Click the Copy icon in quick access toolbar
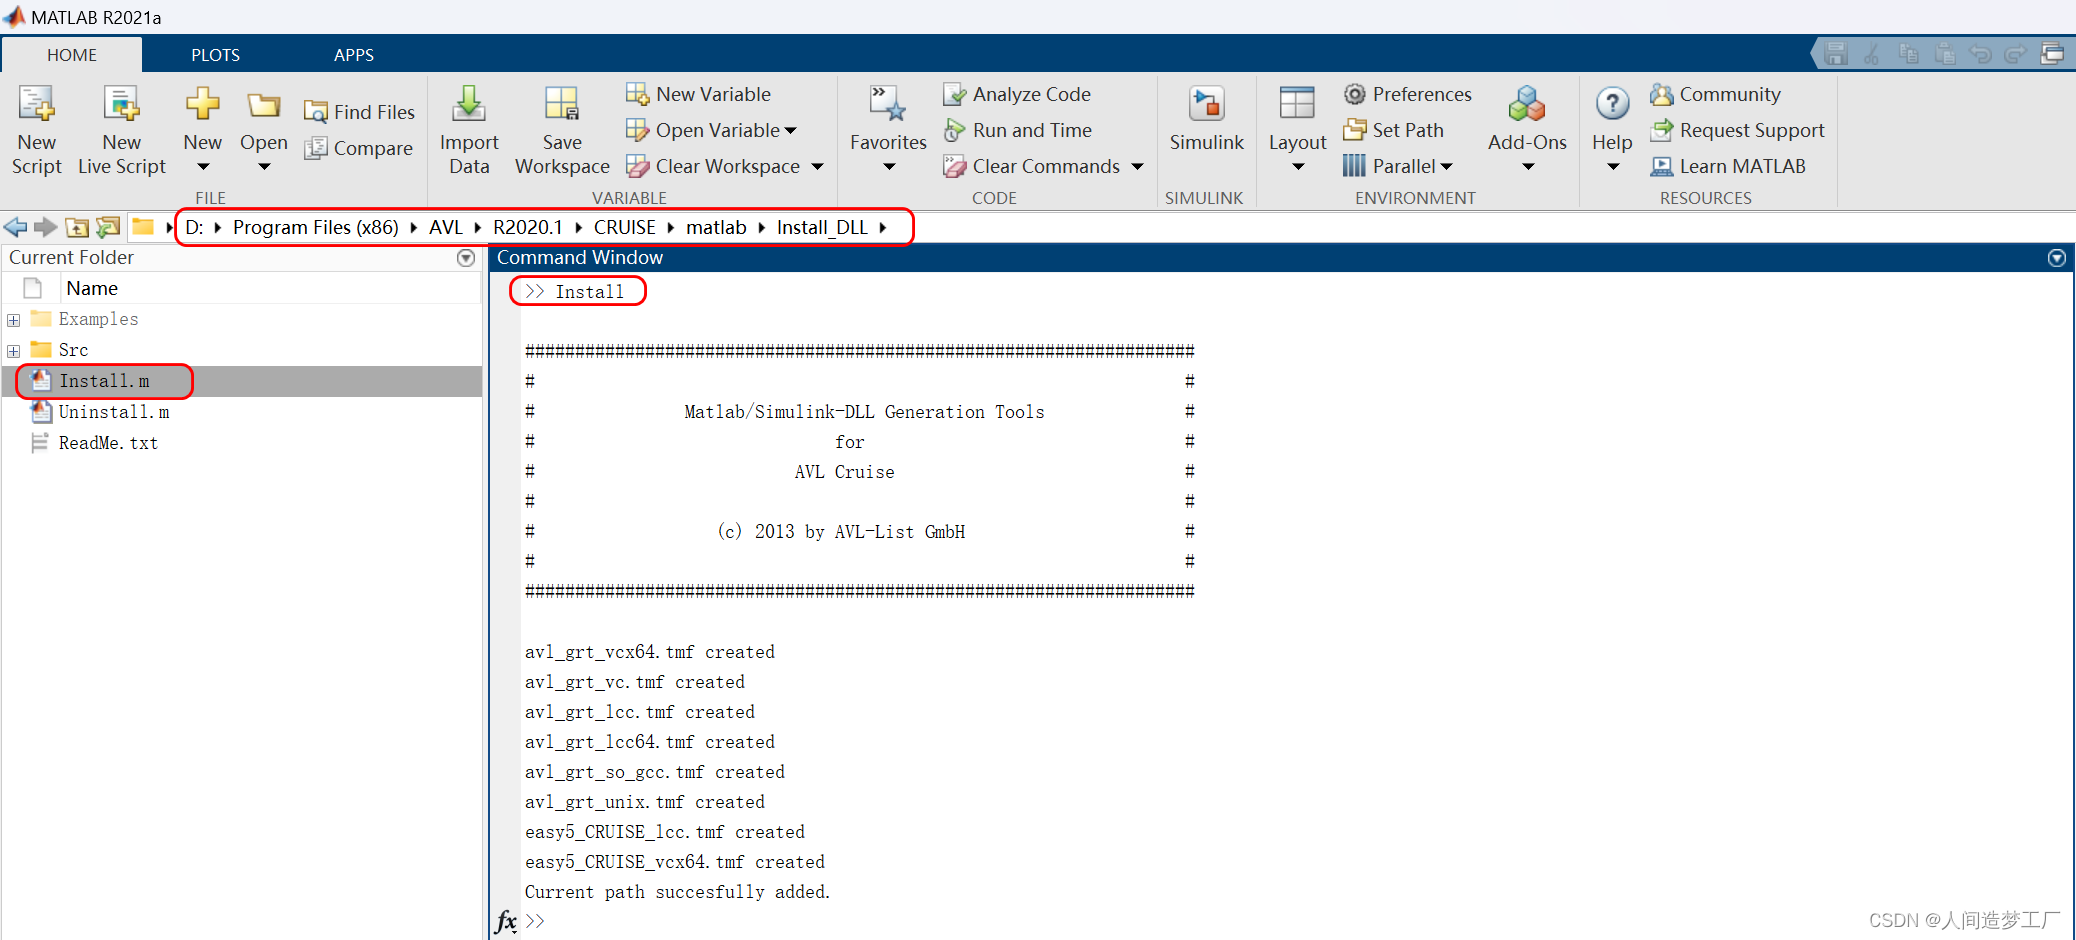Viewport: 2076px width, 940px height. 1908,54
